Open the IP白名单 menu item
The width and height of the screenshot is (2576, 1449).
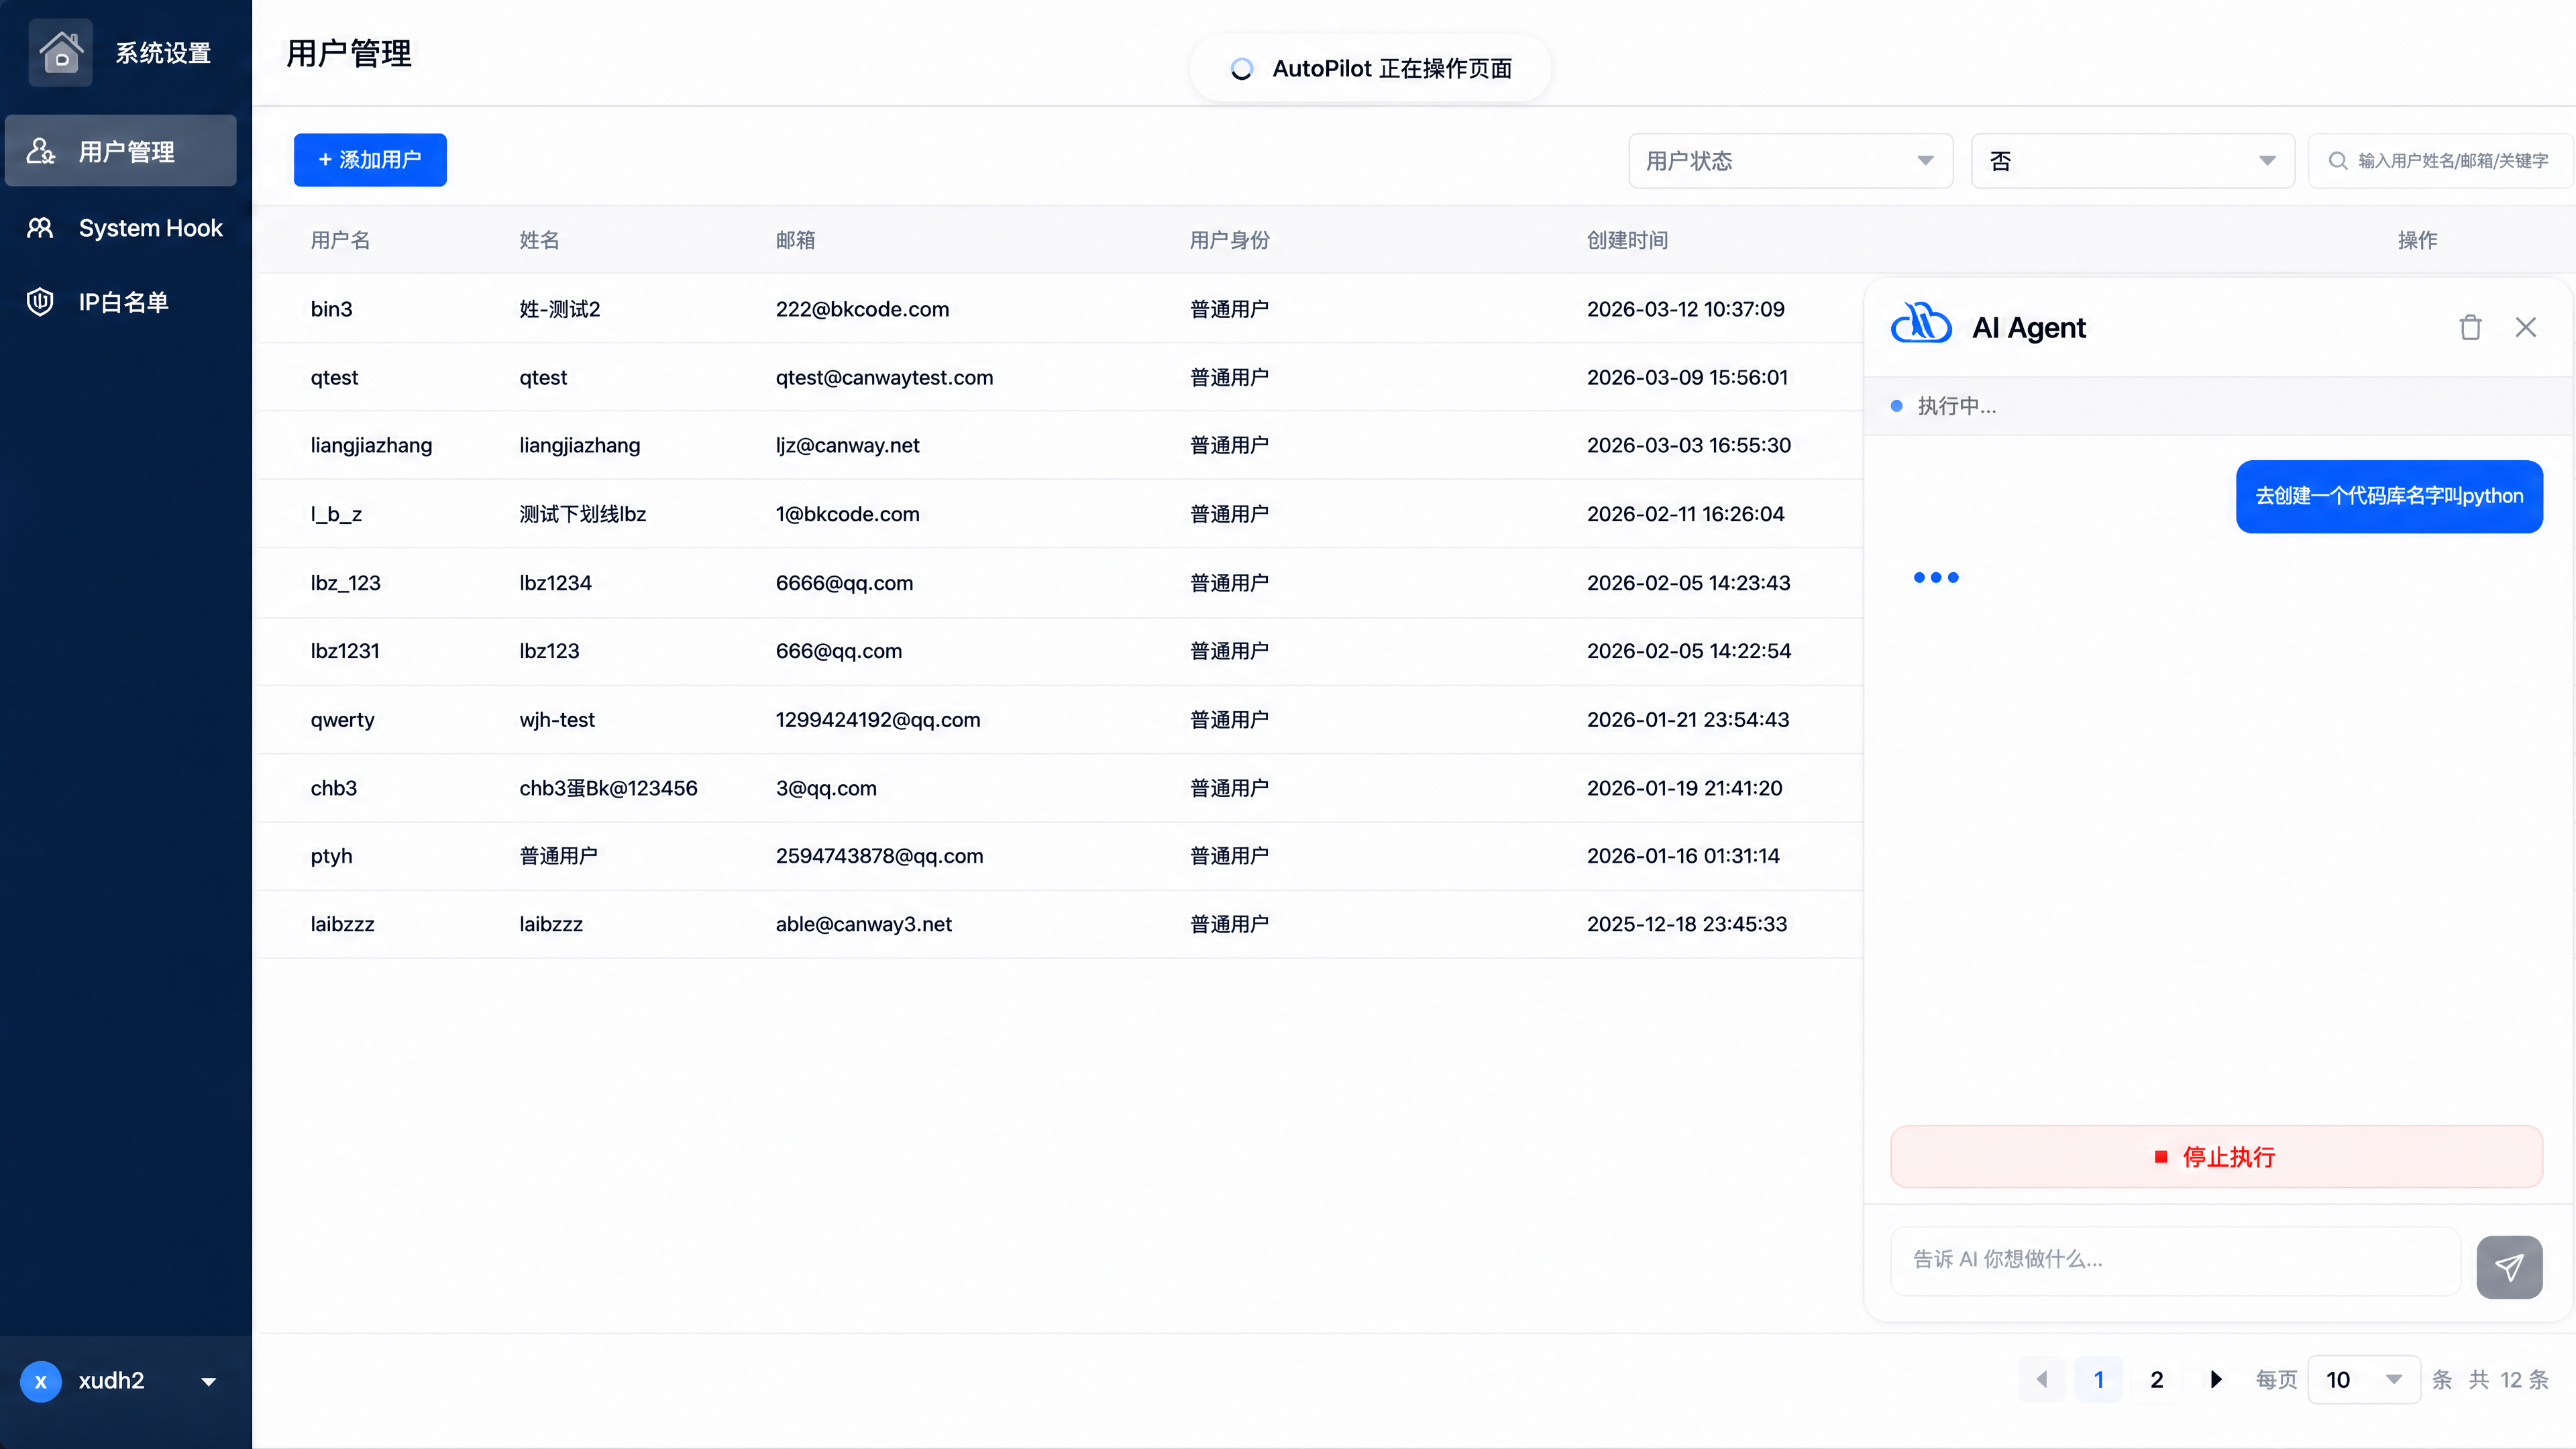pyautogui.click(x=121, y=302)
